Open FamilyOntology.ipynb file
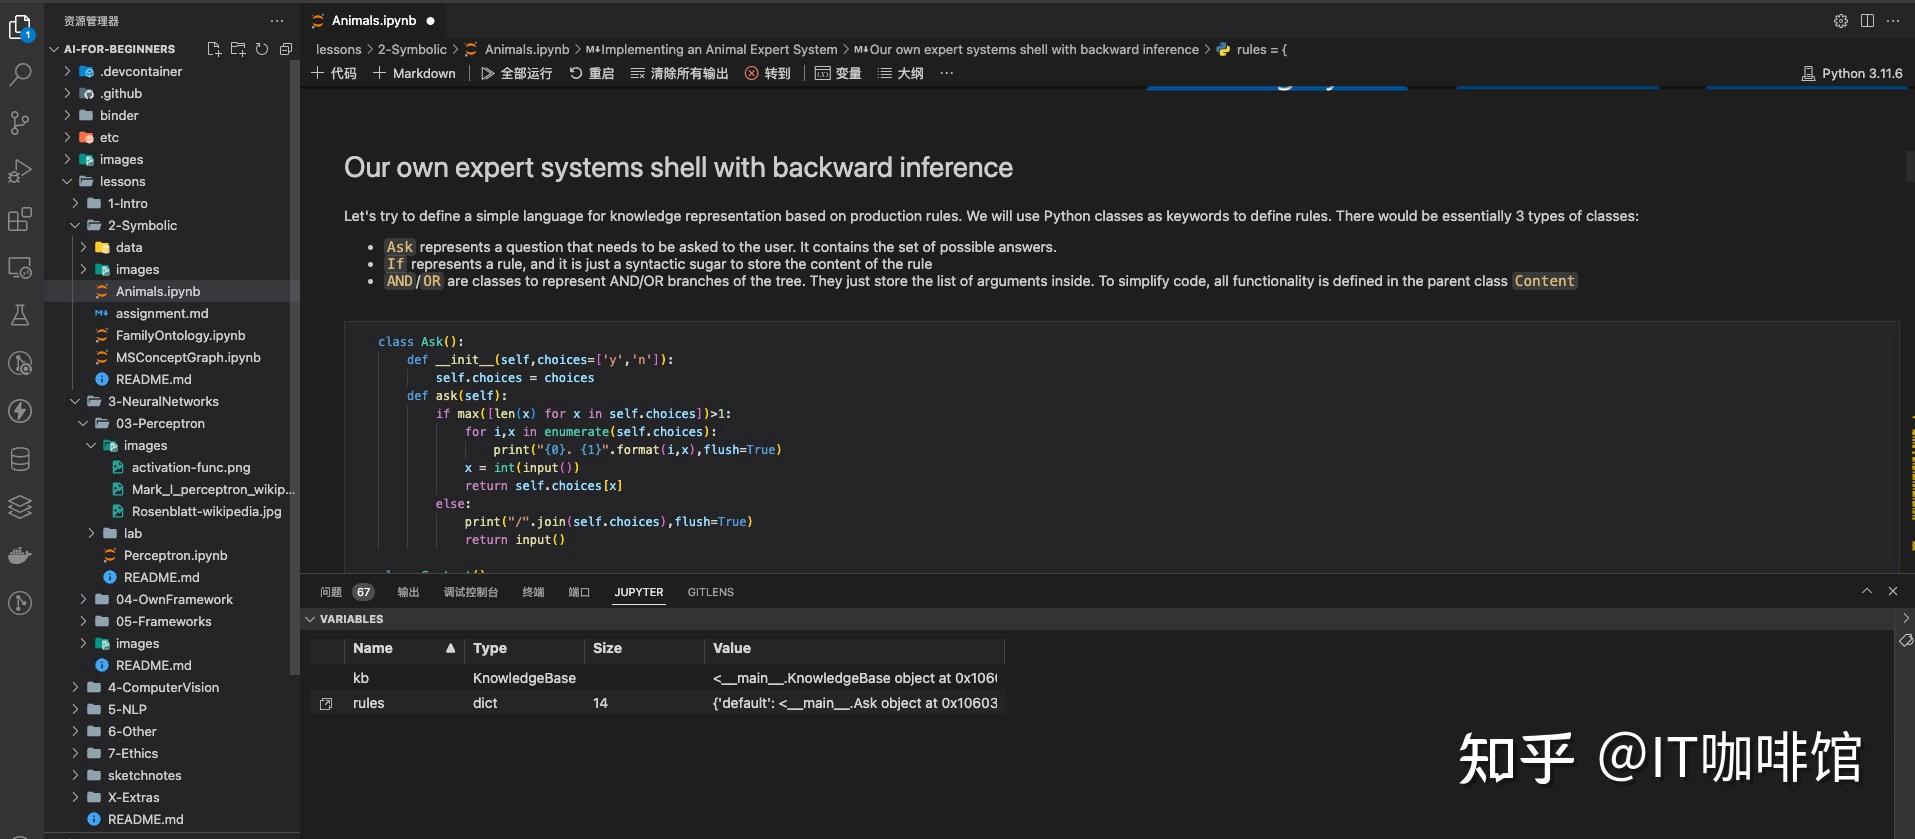1915x839 pixels. (180, 335)
